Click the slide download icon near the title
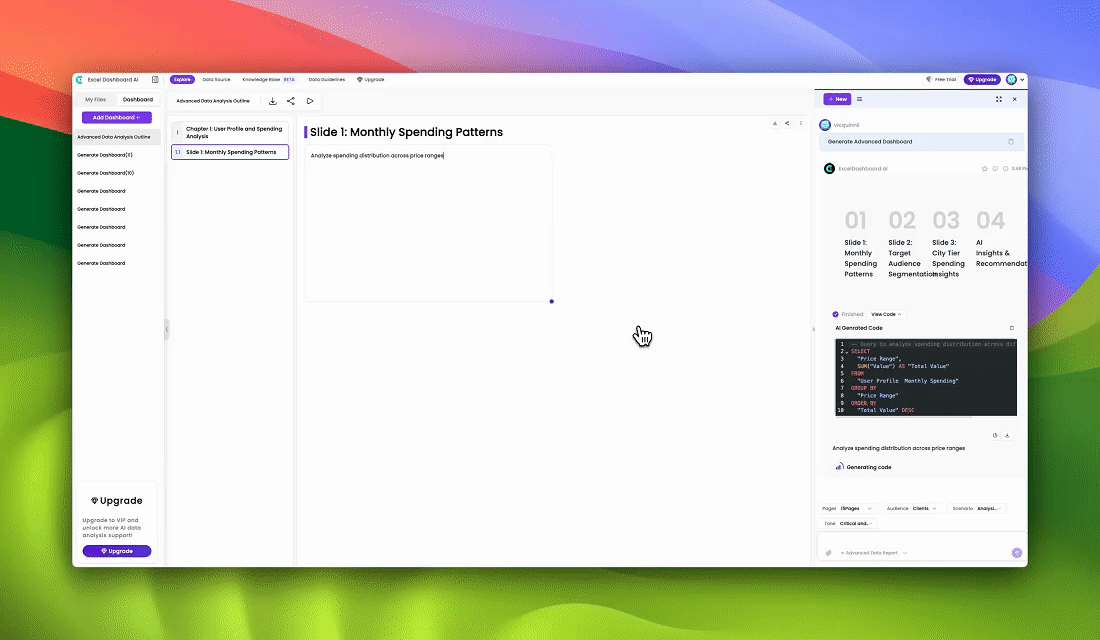Viewport: 1100px width, 640px height. tap(775, 124)
